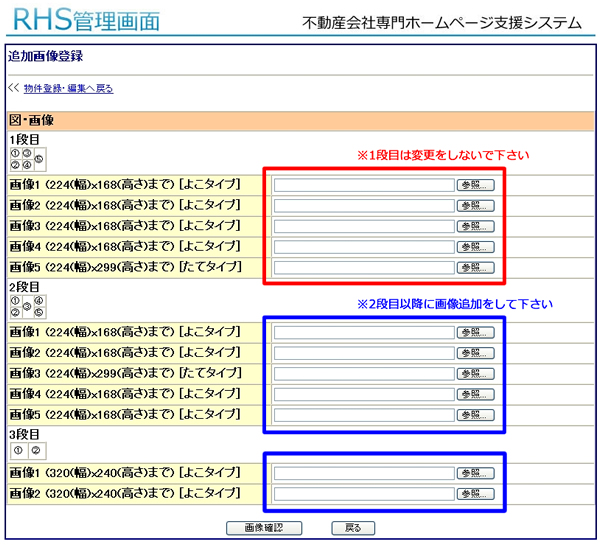This screenshot has height=545, width=600.
Task: Click the RHS管理画面 logo
Action: [86, 19]
